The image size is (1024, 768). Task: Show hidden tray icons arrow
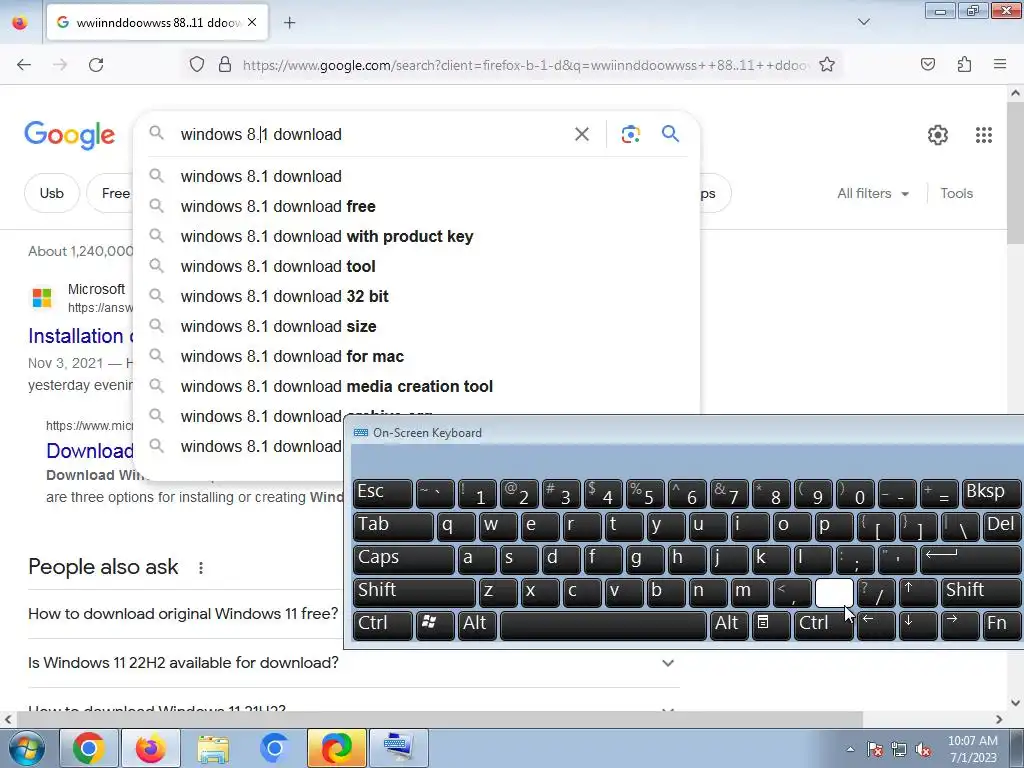[x=850, y=749]
